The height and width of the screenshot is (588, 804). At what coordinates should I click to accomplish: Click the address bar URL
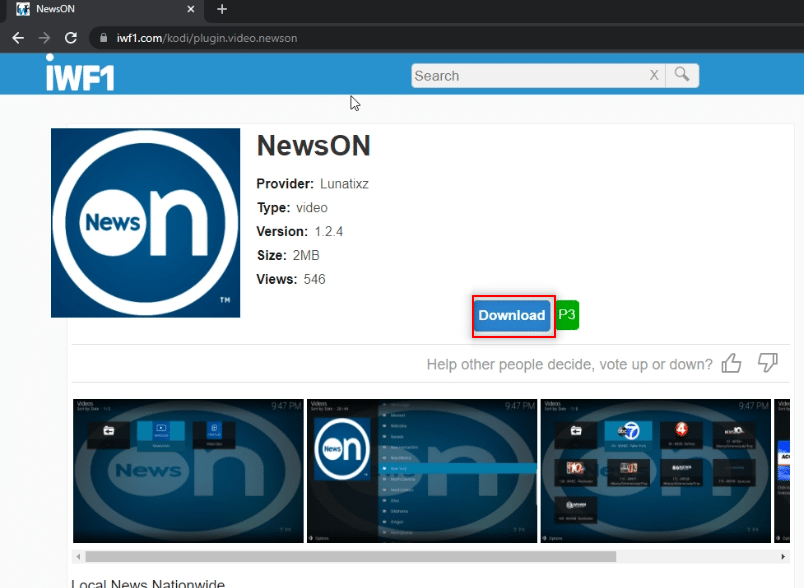[x=207, y=38]
